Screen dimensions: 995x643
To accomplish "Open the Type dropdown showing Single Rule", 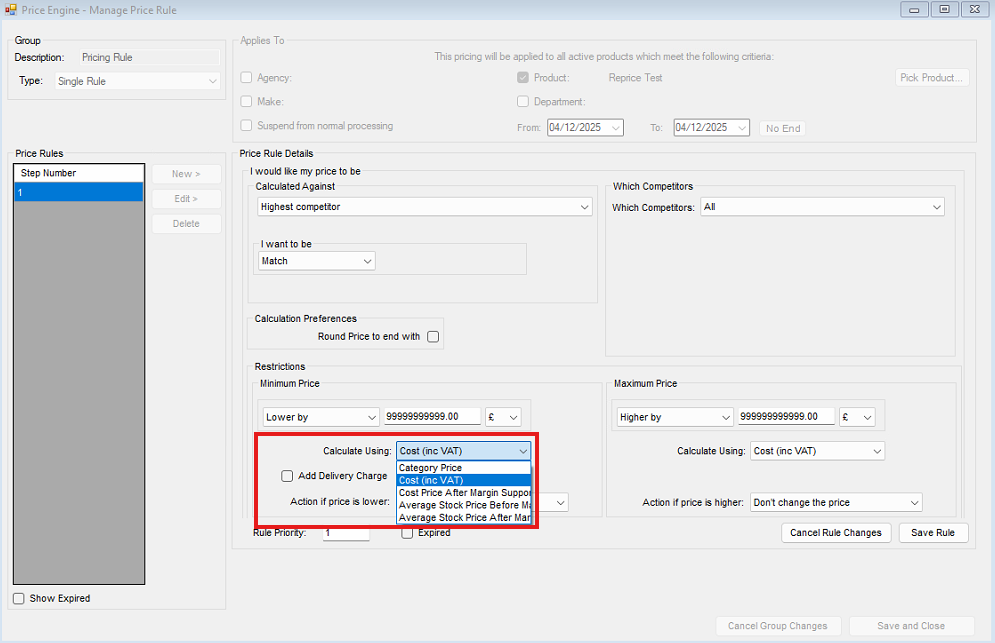I will (x=137, y=81).
